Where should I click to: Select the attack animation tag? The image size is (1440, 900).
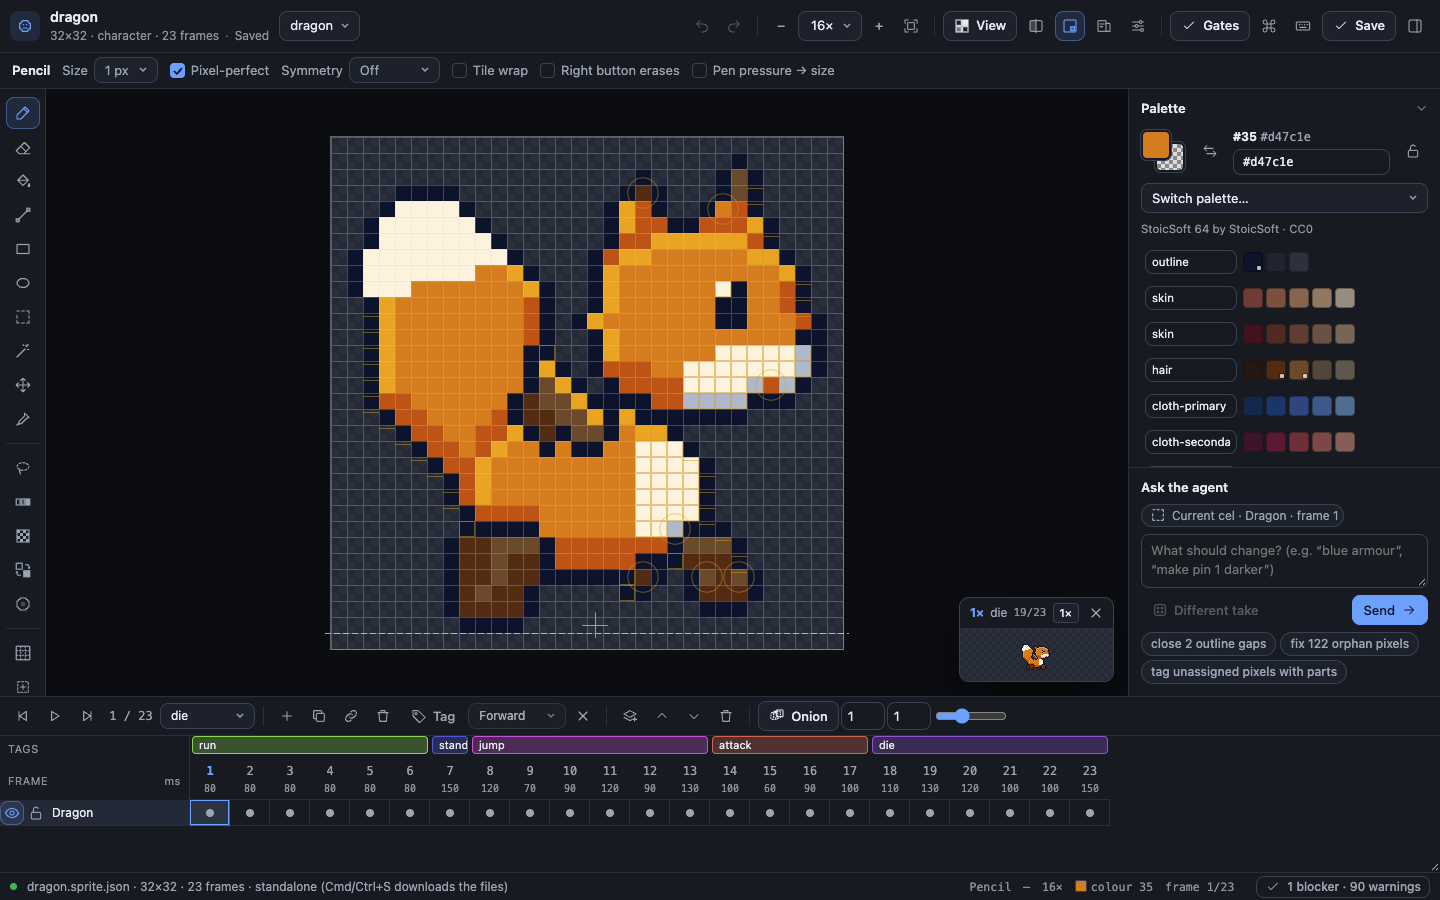click(790, 745)
